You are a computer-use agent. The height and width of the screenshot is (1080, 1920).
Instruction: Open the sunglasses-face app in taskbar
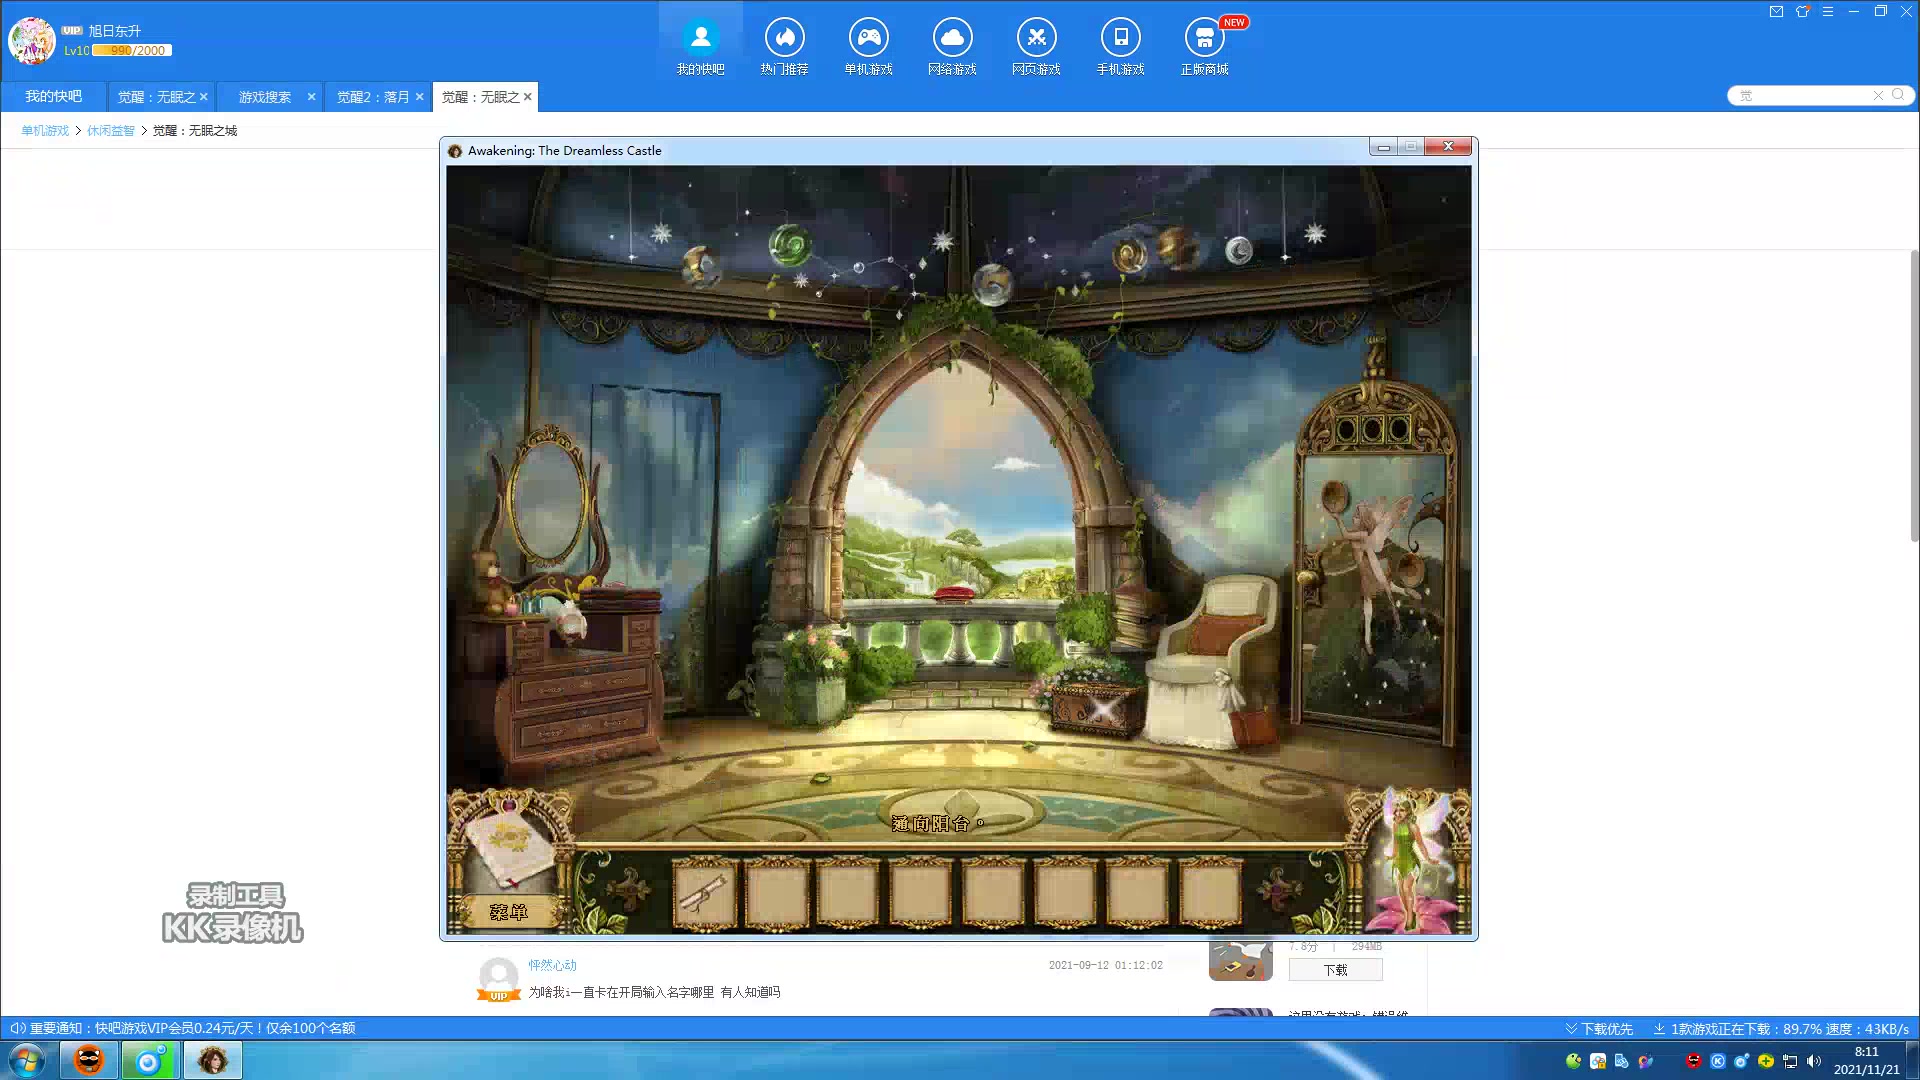(89, 1060)
